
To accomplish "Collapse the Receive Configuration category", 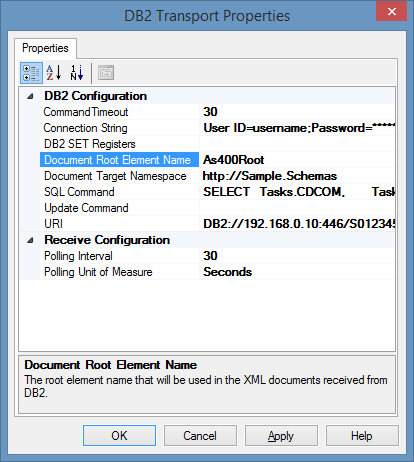I will click(x=30, y=240).
